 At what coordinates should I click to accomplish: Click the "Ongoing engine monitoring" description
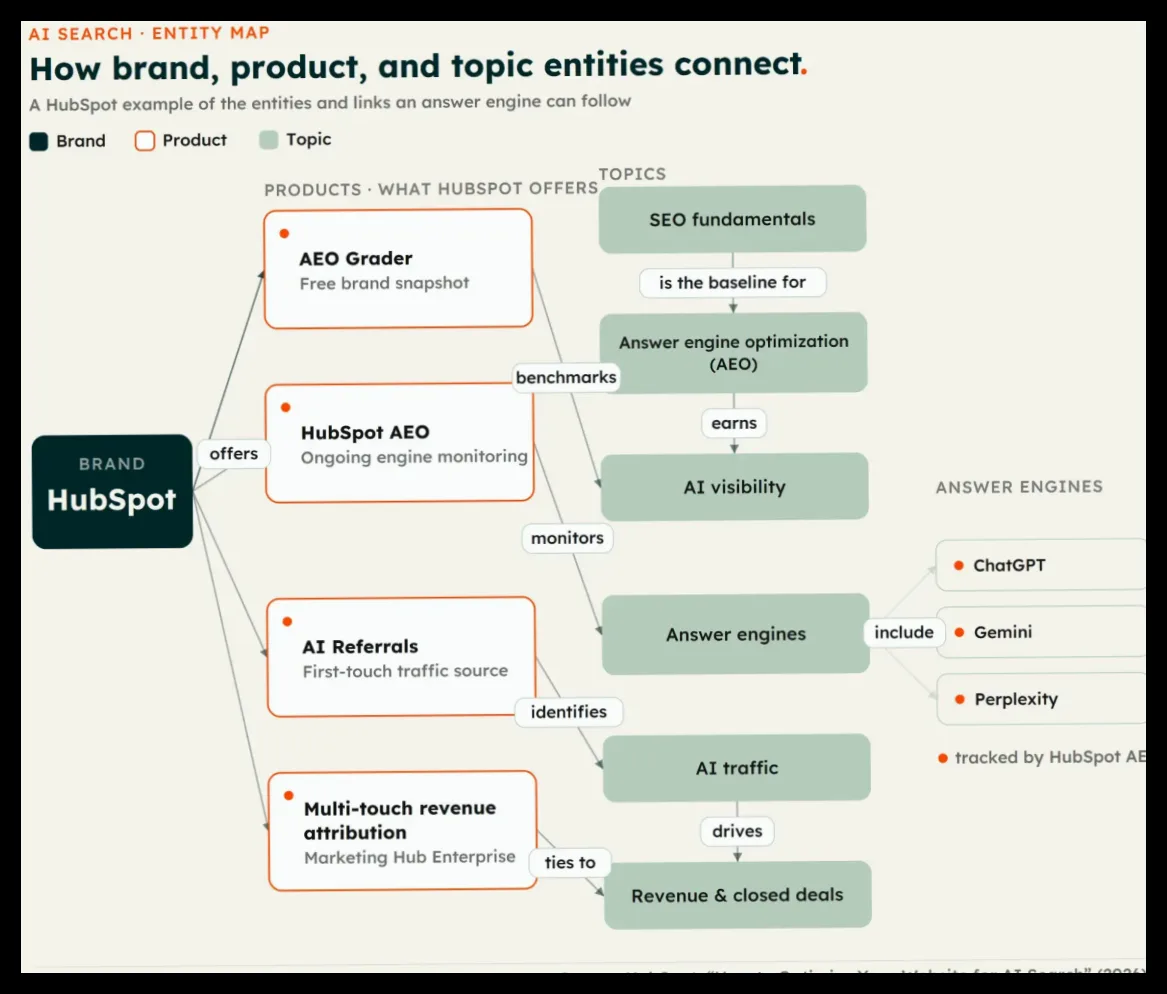click(415, 457)
